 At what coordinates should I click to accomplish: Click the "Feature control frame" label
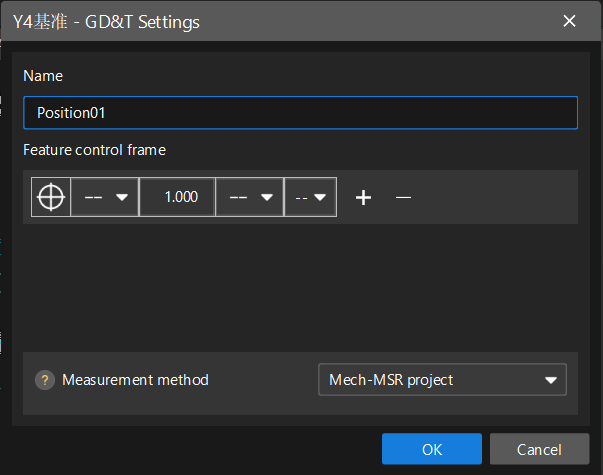coord(94,150)
